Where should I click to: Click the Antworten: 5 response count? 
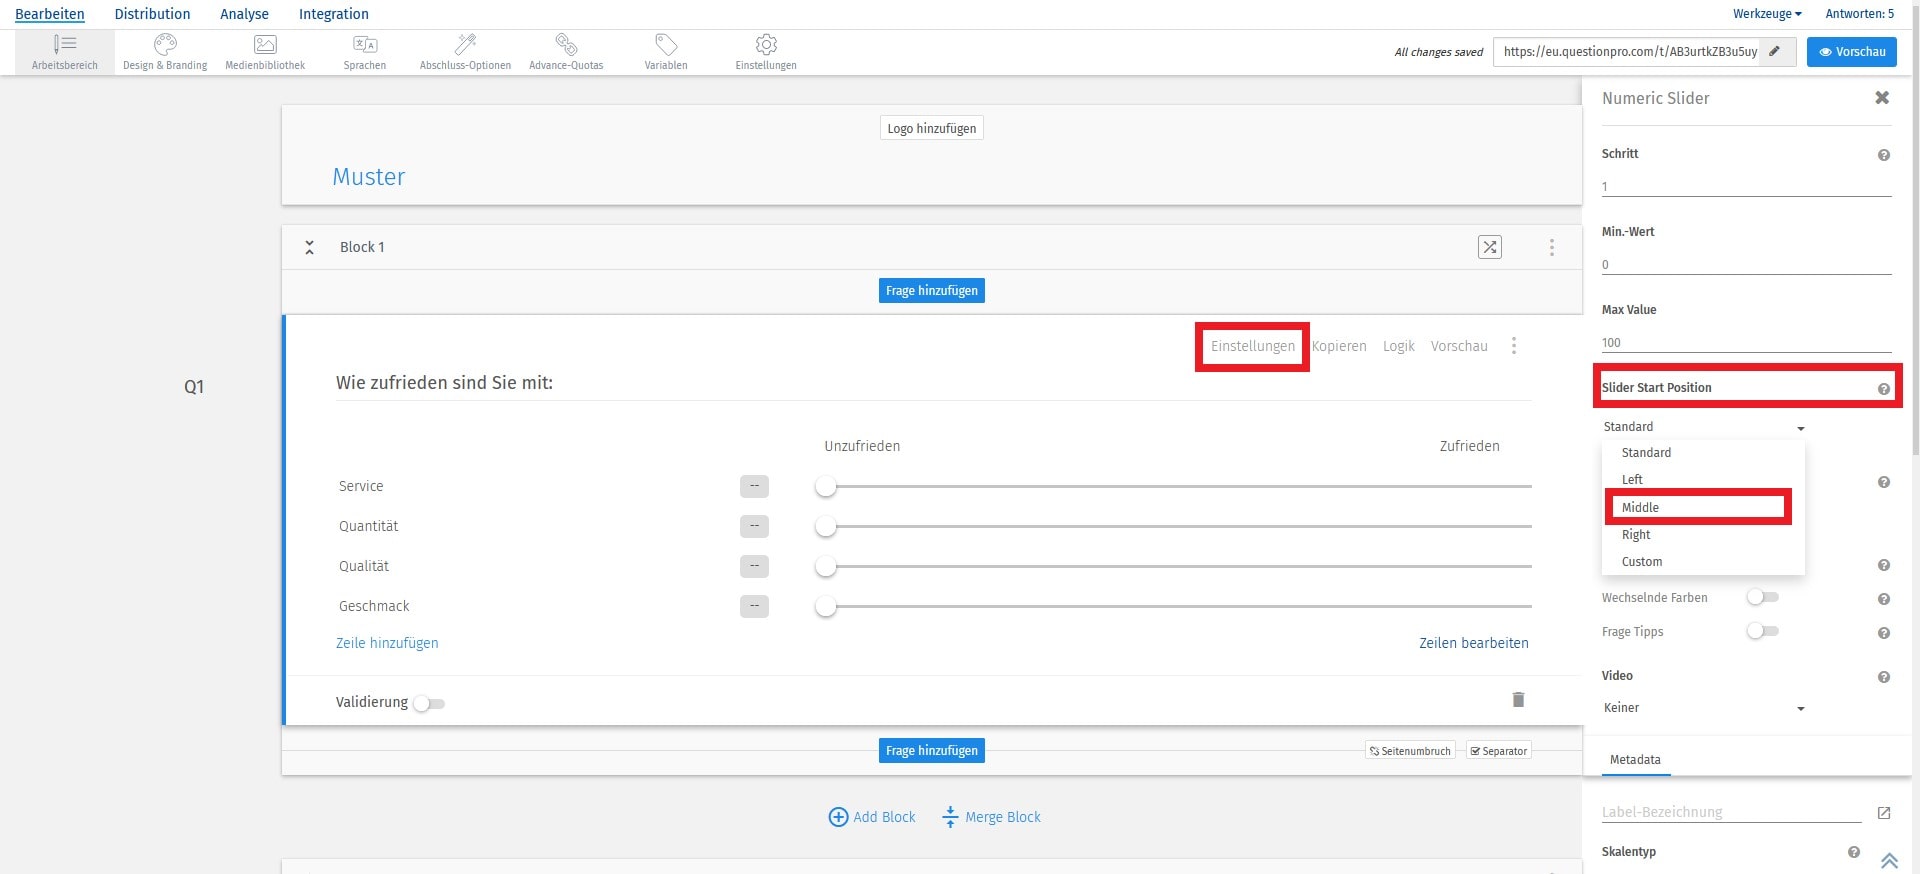(x=1860, y=14)
